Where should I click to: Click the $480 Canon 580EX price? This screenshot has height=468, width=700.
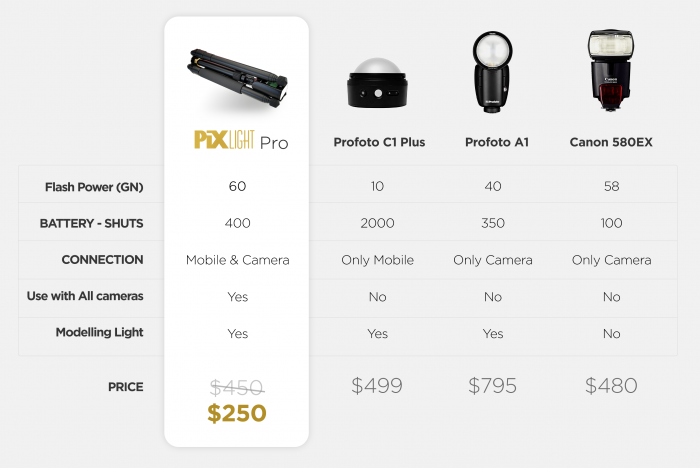[611, 385]
